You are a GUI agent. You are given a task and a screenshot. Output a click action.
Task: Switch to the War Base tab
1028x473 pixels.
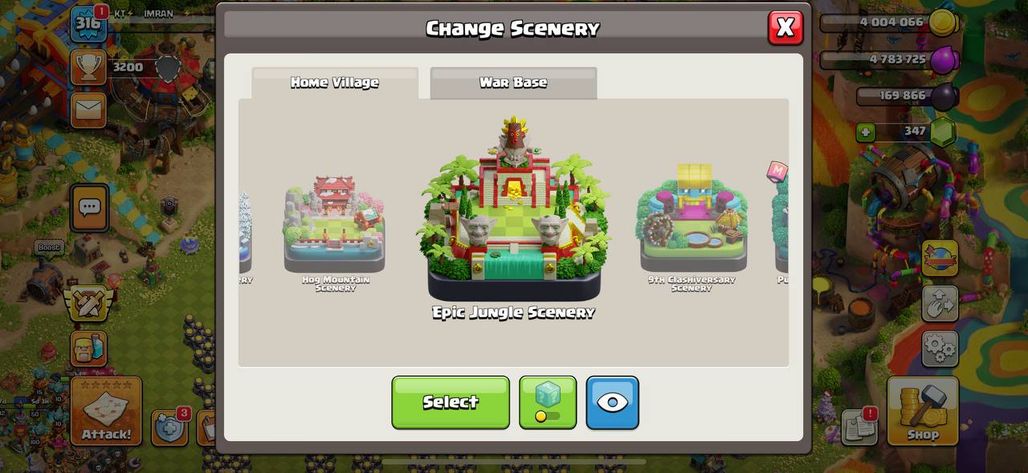coord(513,83)
